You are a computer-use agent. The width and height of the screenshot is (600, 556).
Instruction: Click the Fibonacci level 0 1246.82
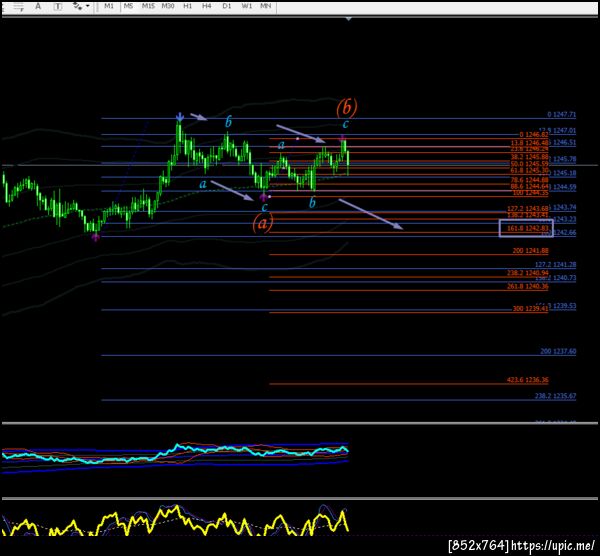[534, 135]
